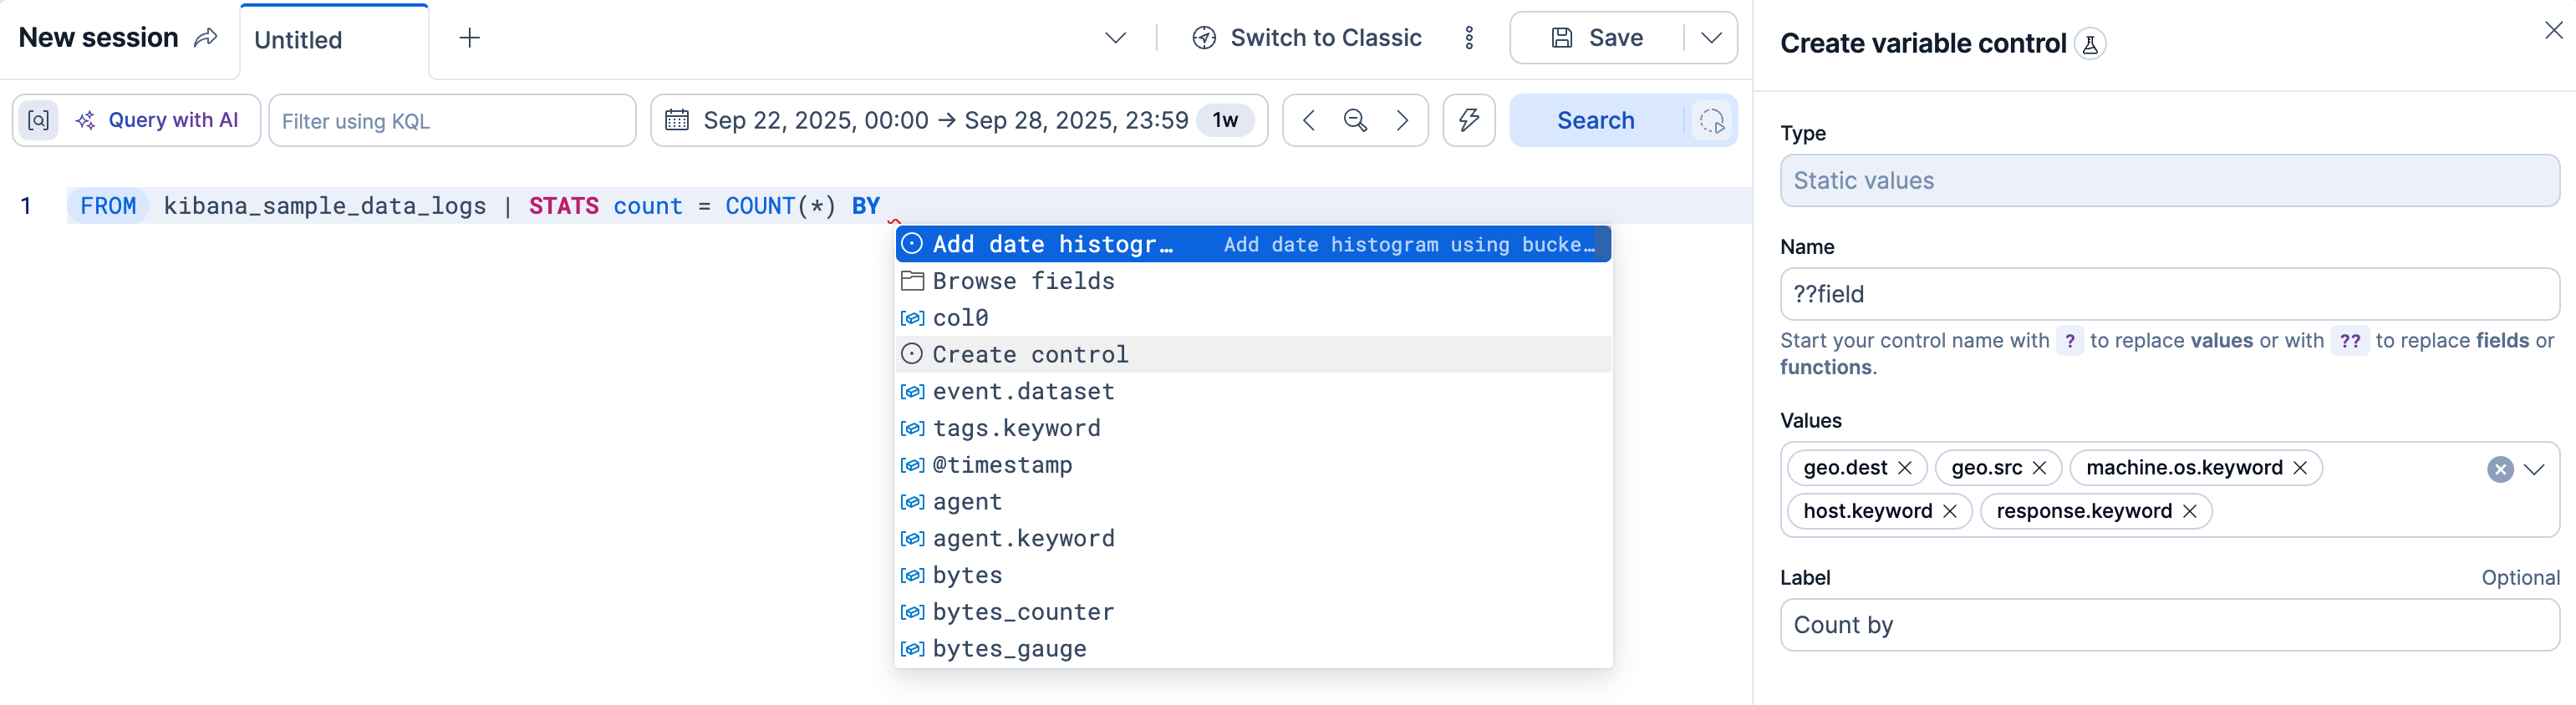Go to previous time window
Image resolution: width=2576 pixels, height=705 pixels.
point(1308,120)
